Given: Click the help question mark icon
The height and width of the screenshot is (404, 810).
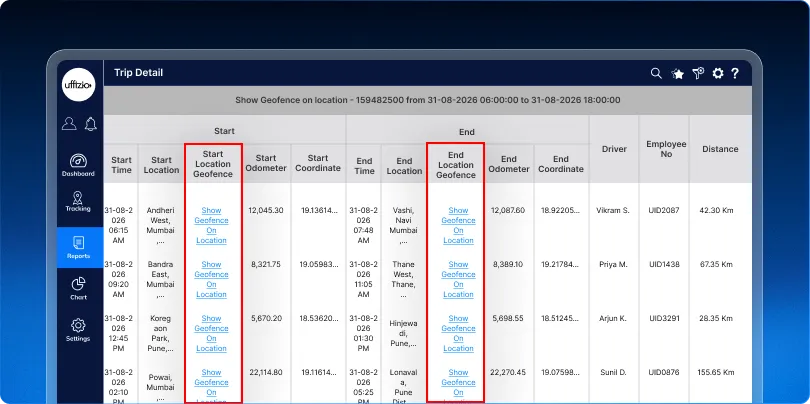Looking at the screenshot, I should (x=735, y=73).
